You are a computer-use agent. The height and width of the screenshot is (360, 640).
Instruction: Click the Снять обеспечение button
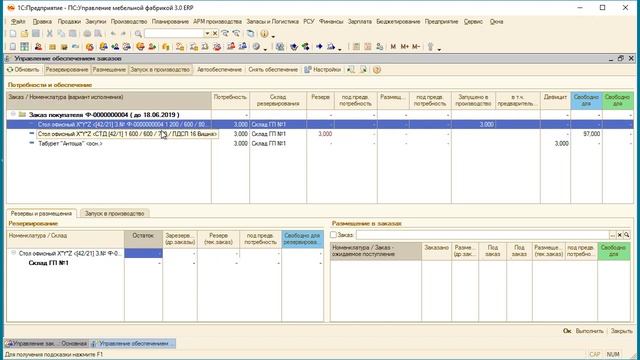(273, 70)
